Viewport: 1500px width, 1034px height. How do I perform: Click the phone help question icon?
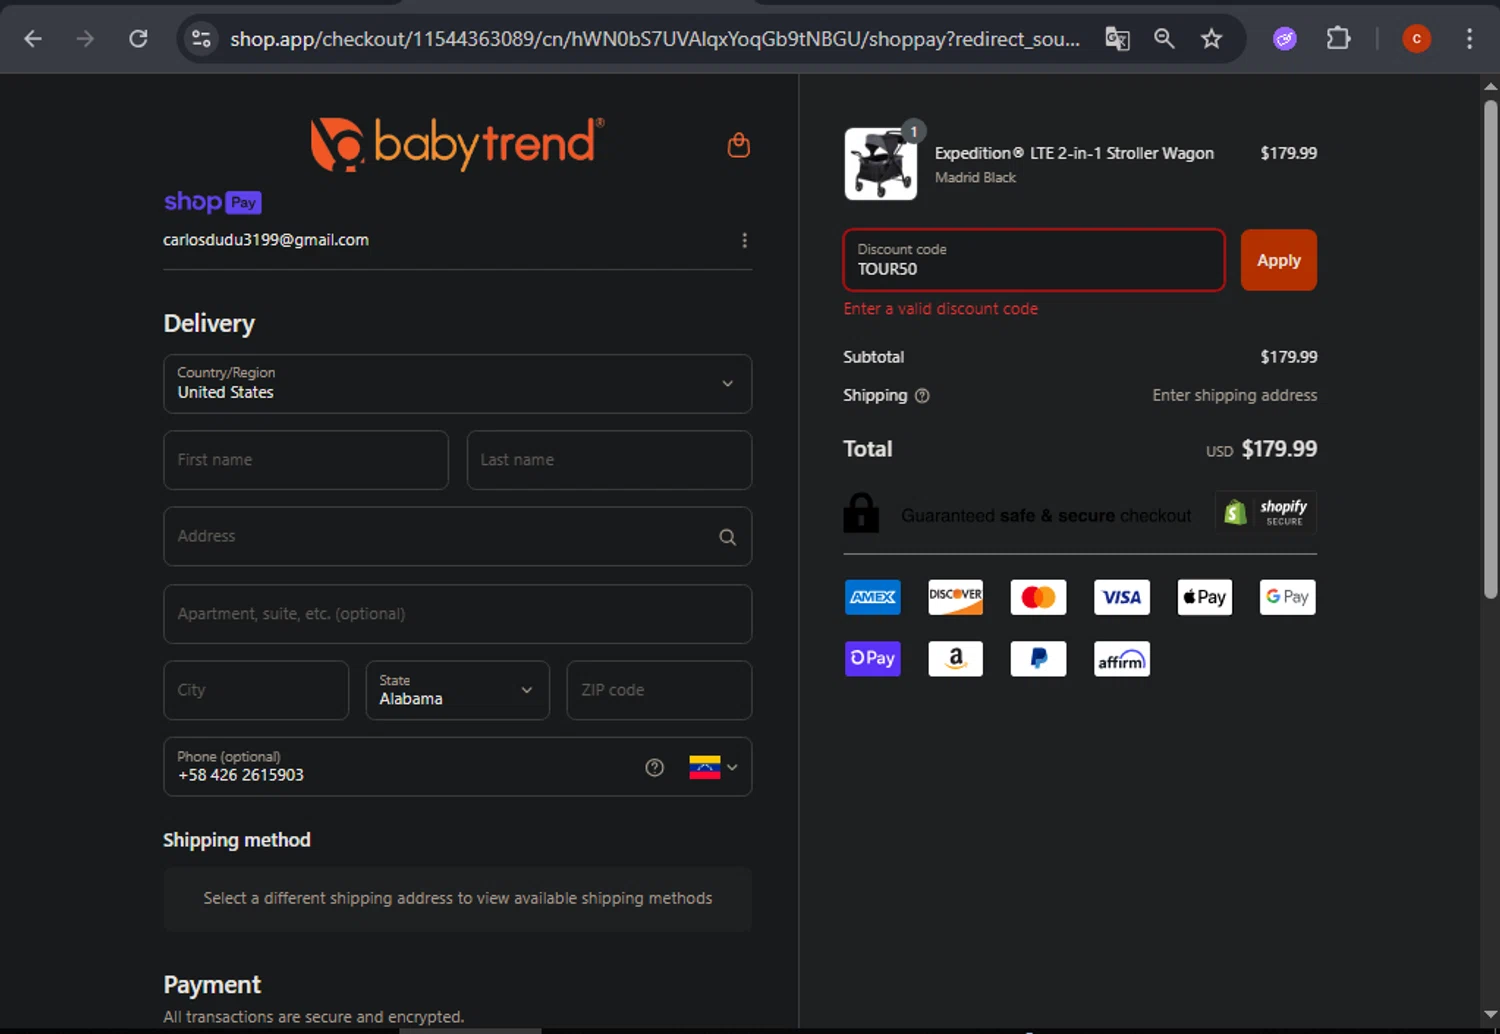pyautogui.click(x=655, y=767)
